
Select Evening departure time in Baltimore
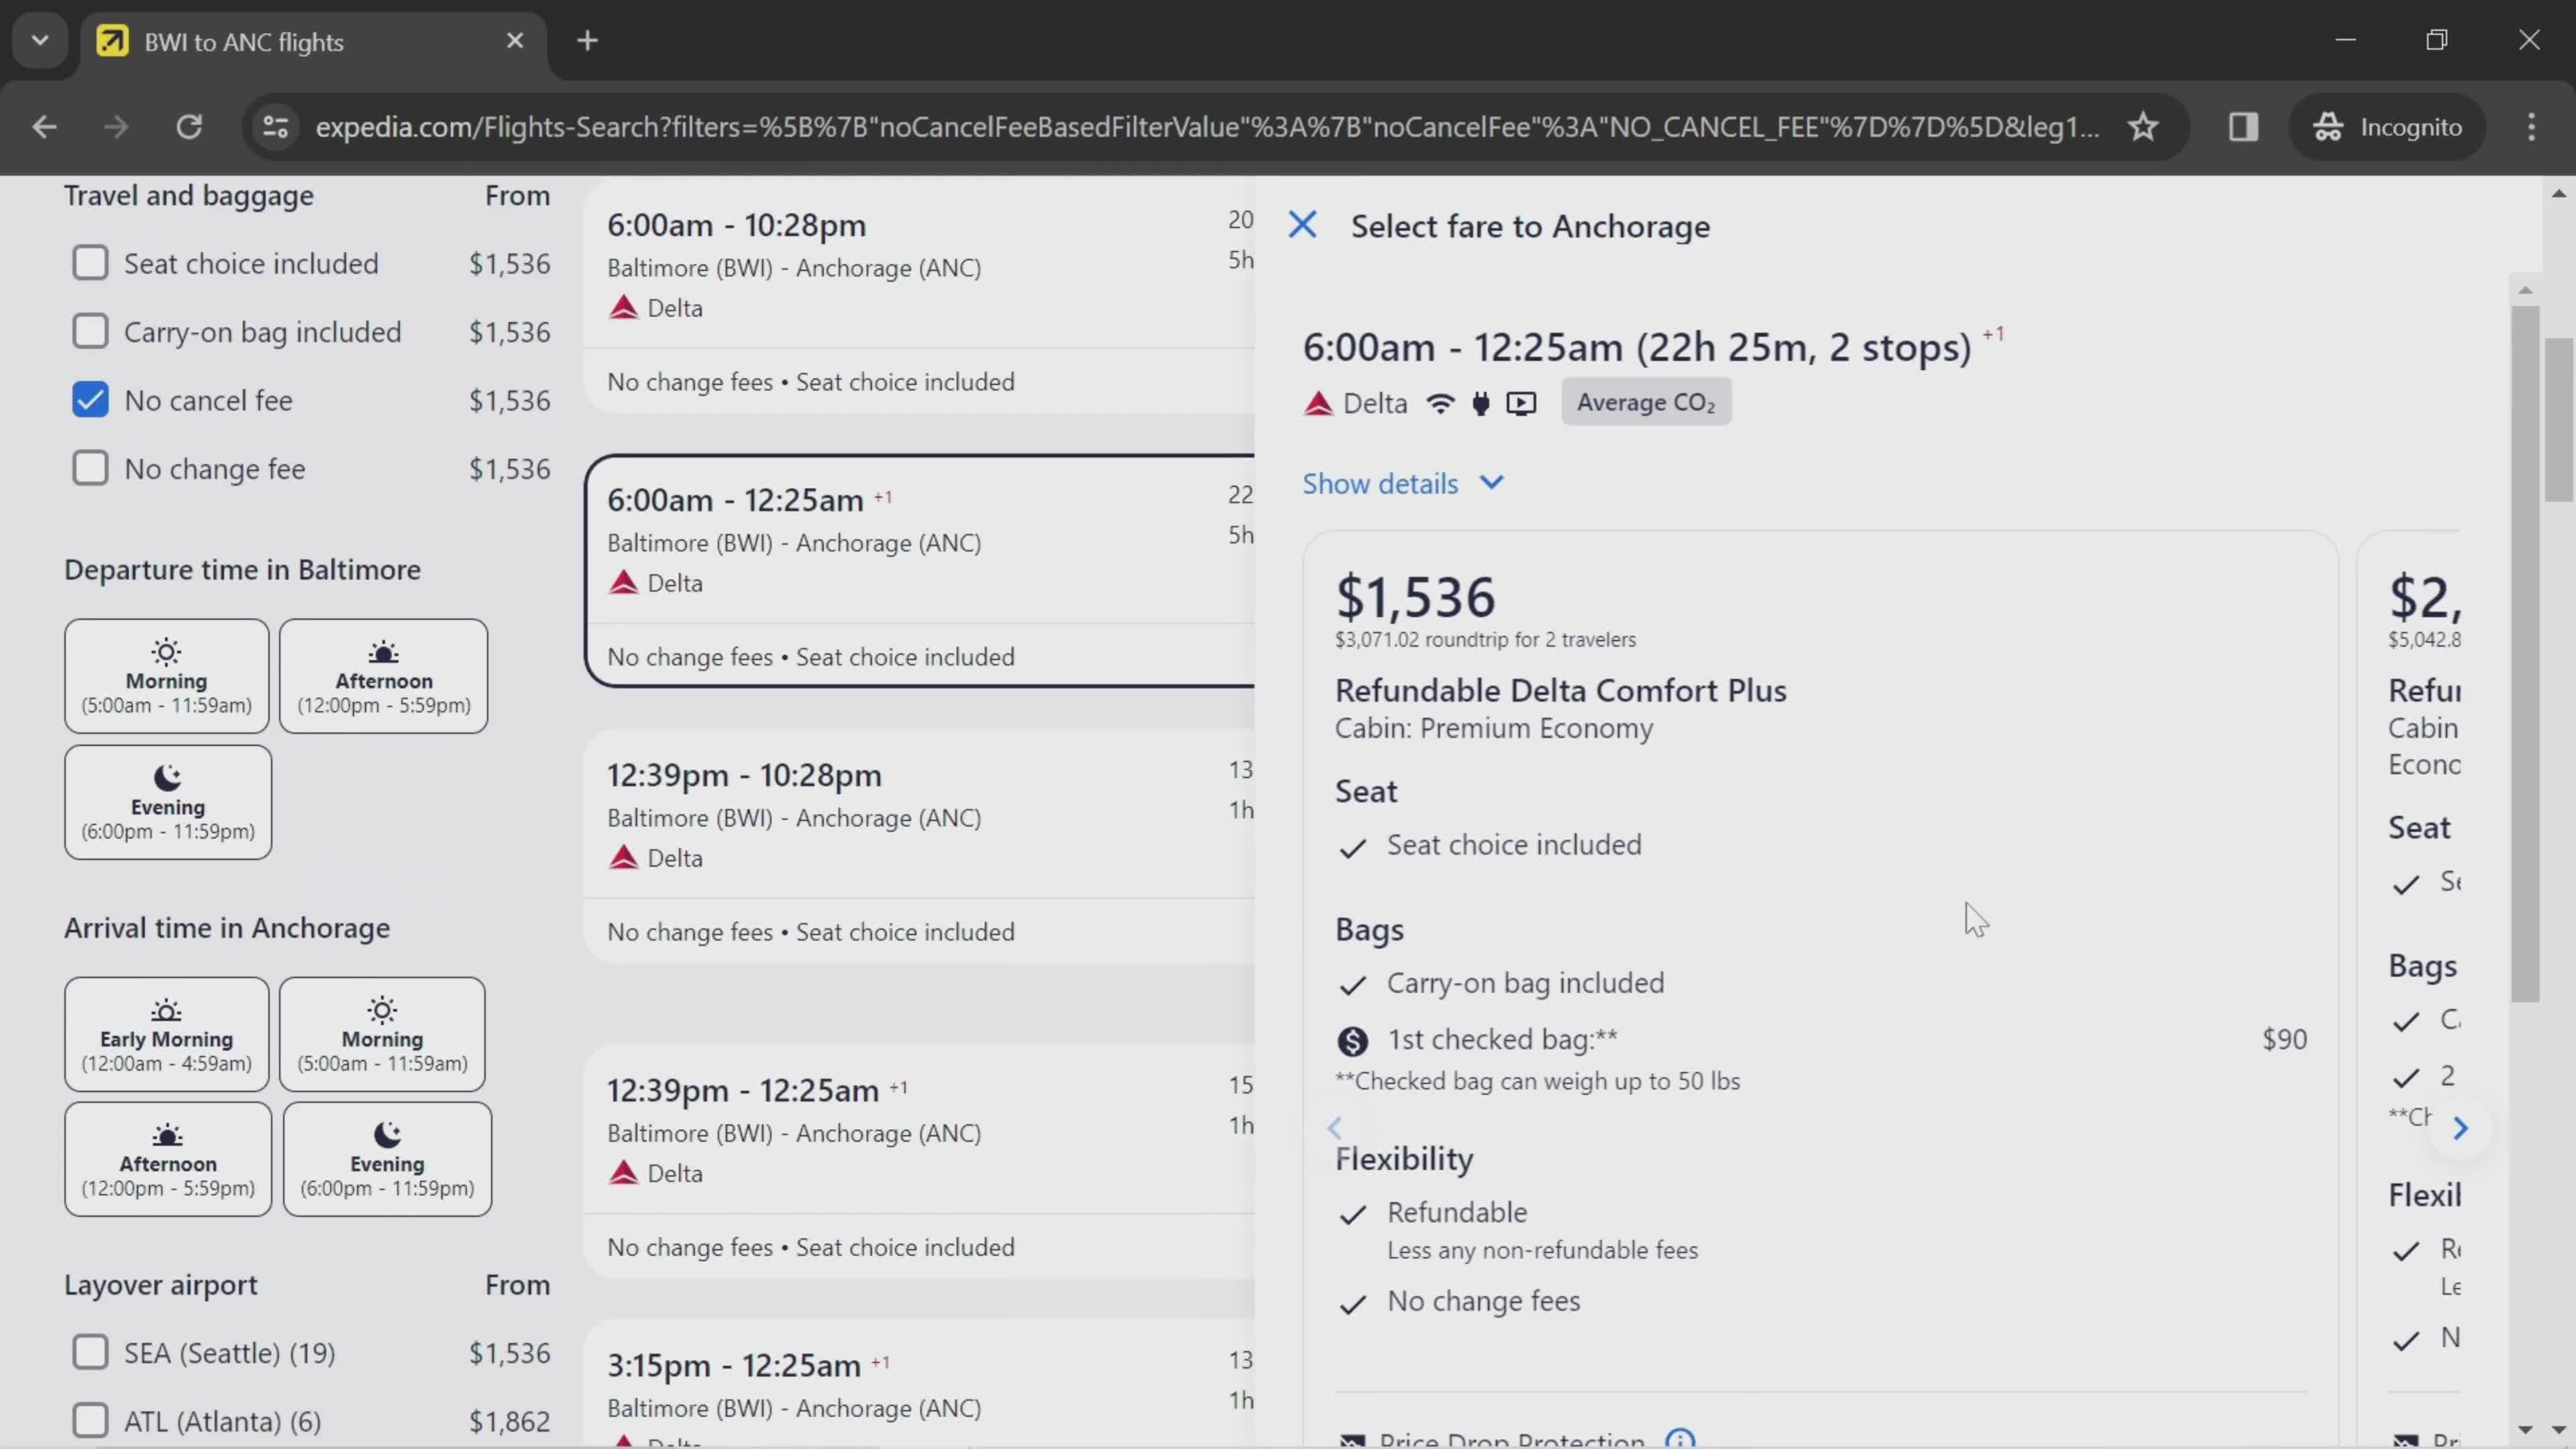168,802
